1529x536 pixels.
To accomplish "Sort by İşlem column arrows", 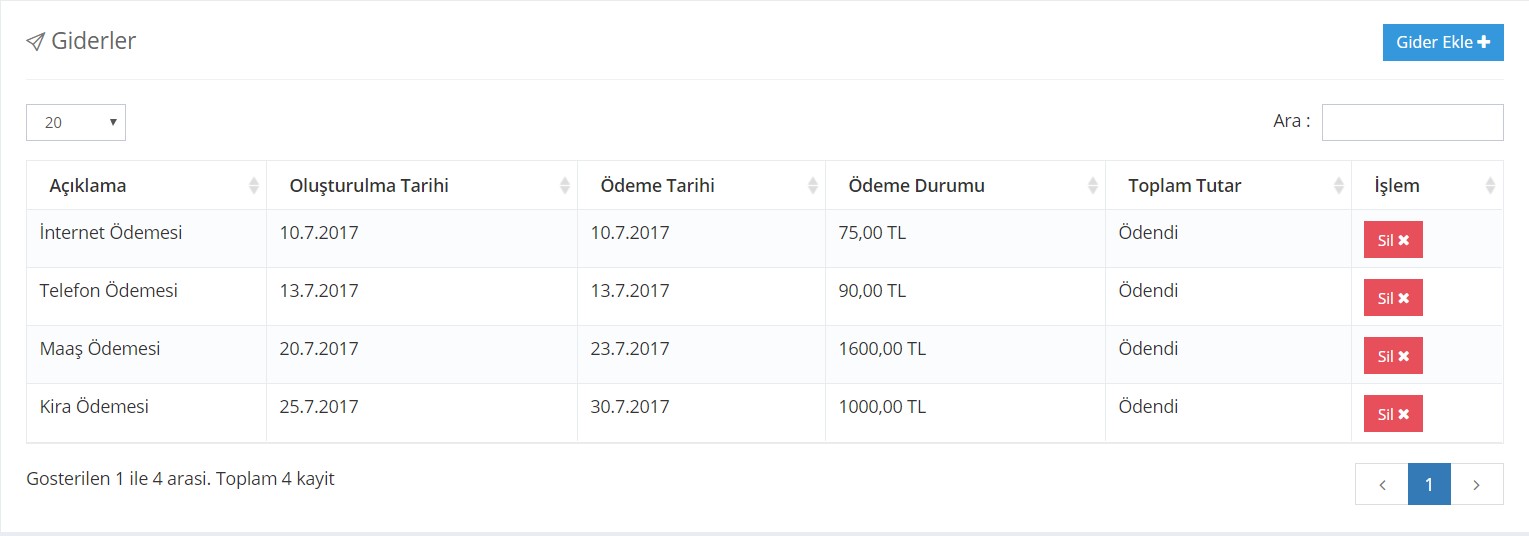I will click(x=1490, y=186).
